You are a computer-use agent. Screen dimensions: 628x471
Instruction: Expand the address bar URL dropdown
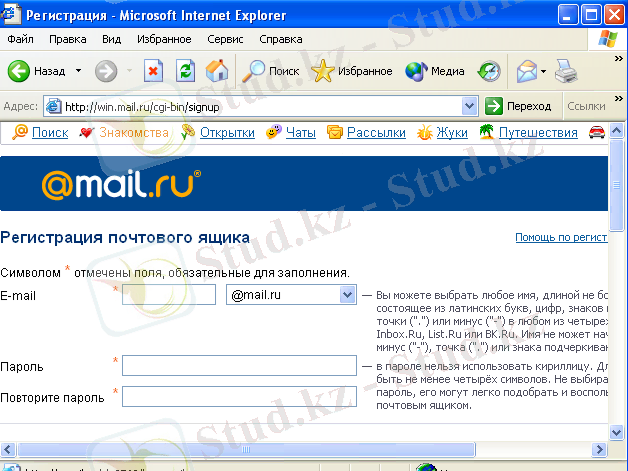coord(469,106)
